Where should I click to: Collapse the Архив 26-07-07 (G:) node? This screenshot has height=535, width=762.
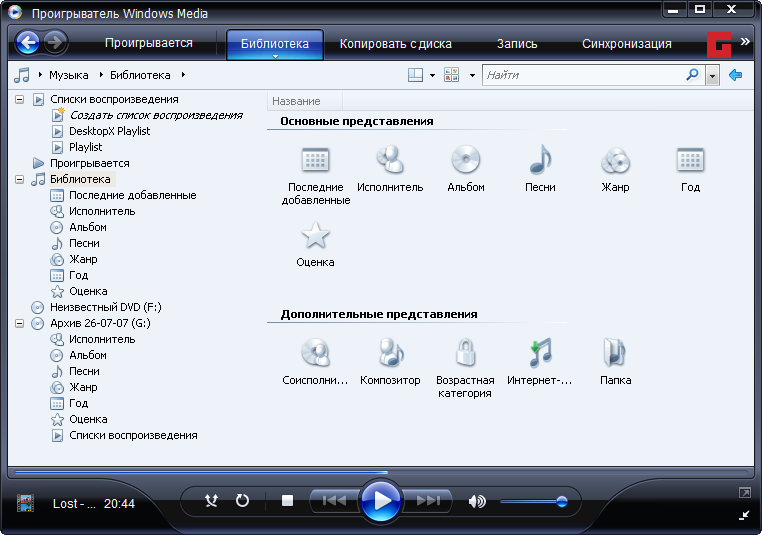[x=19, y=323]
